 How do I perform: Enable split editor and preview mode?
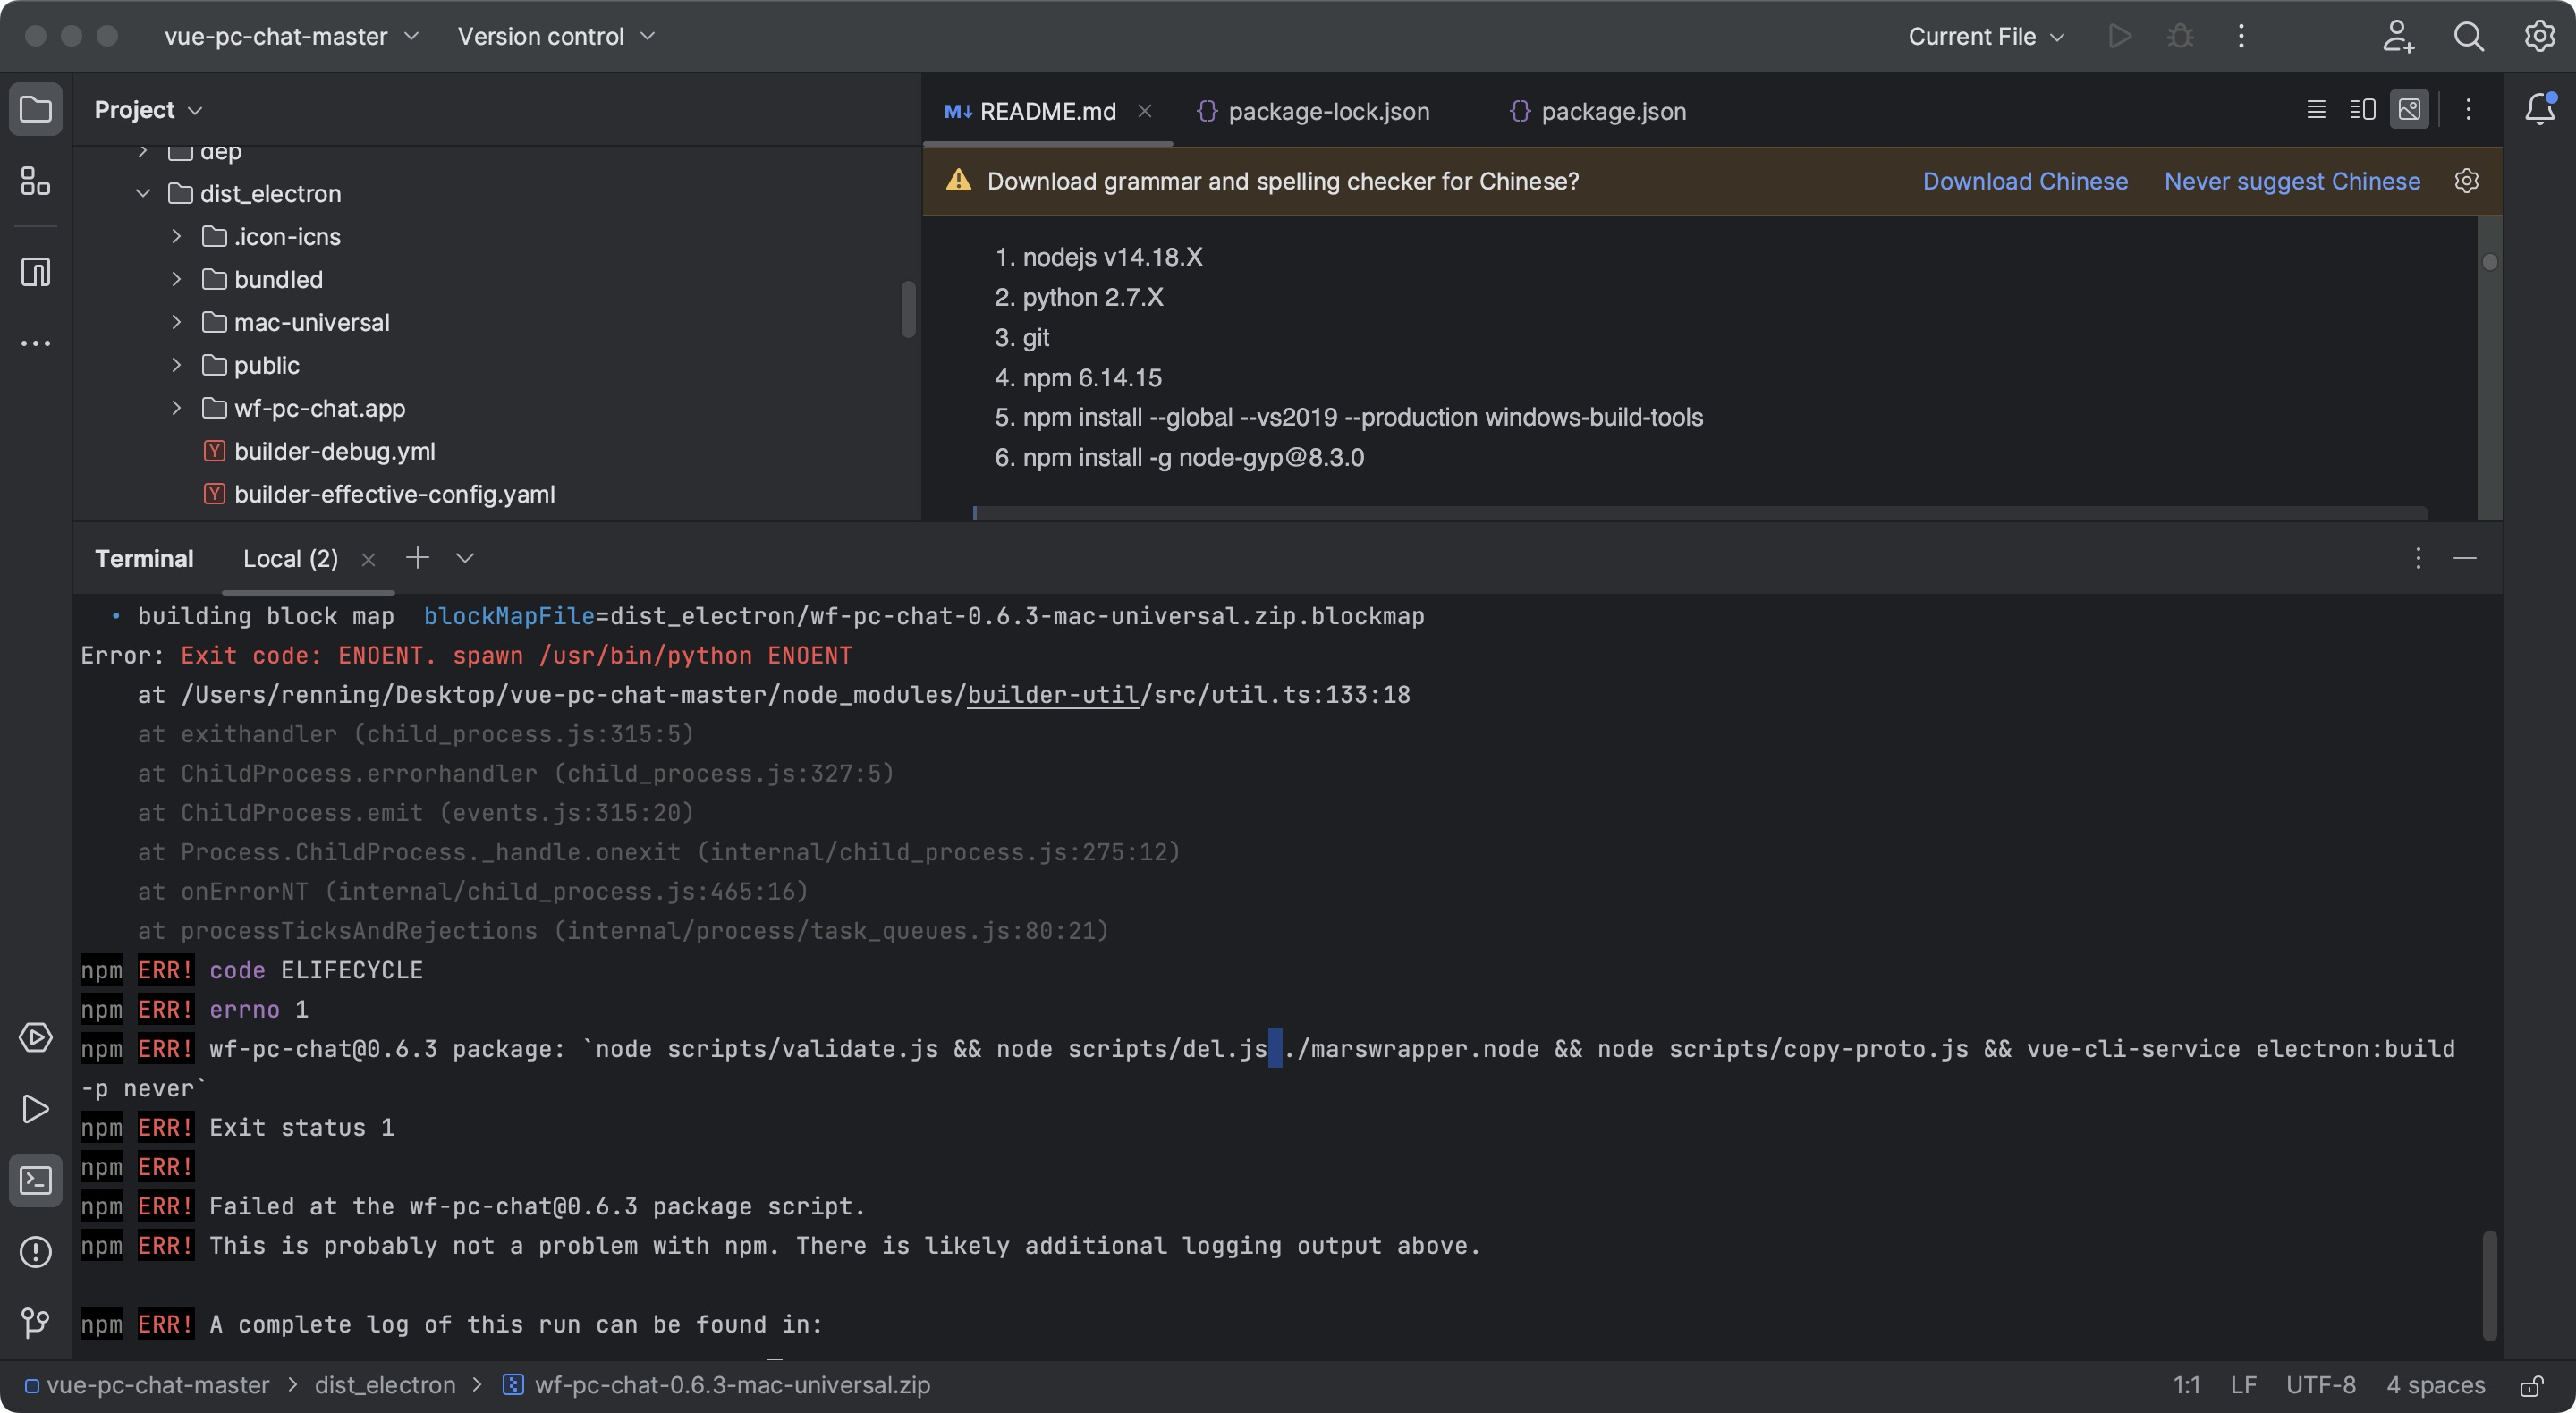[2361, 110]
